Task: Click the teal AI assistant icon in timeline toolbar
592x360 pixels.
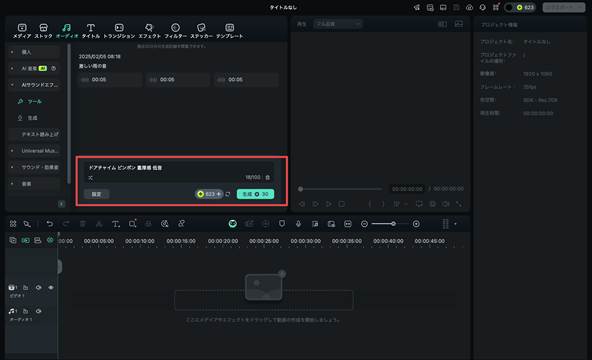Action: coord(233,224)
